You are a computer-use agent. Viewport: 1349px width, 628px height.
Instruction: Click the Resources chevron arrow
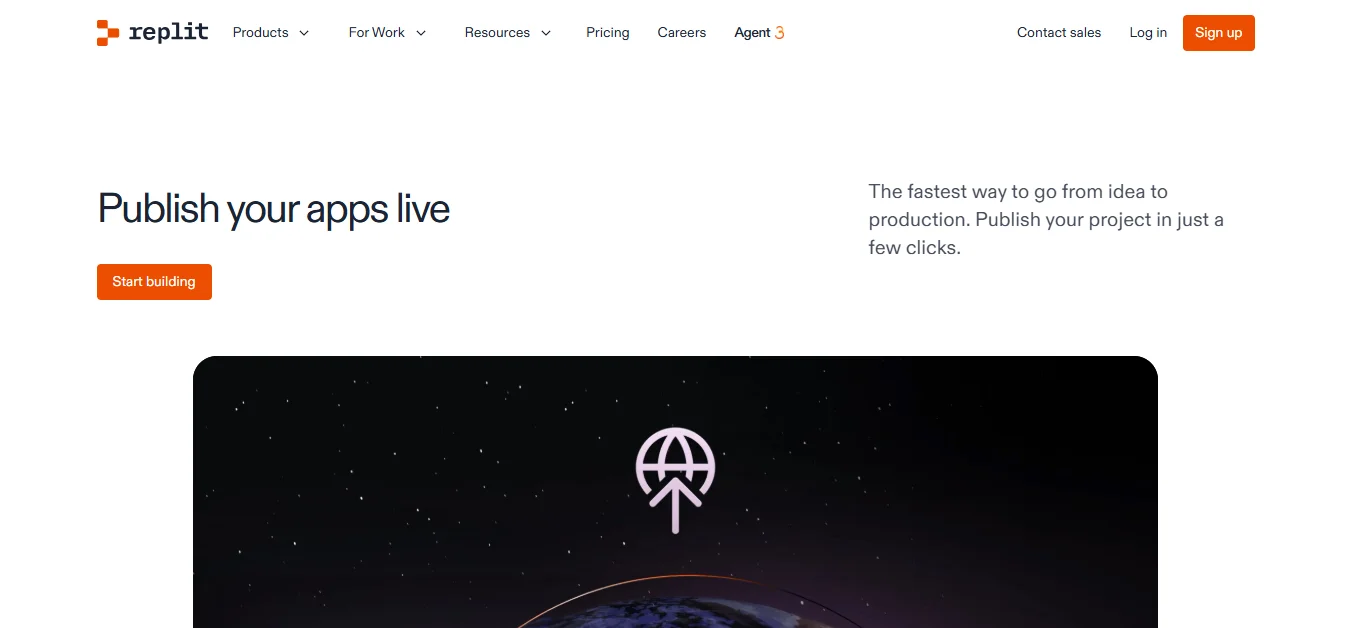pyautogui.click(x=546, y=33)
